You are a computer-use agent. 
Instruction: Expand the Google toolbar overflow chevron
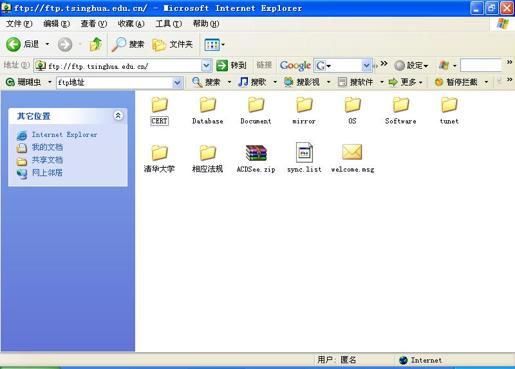pyautogui.click(x=384, y=63)
